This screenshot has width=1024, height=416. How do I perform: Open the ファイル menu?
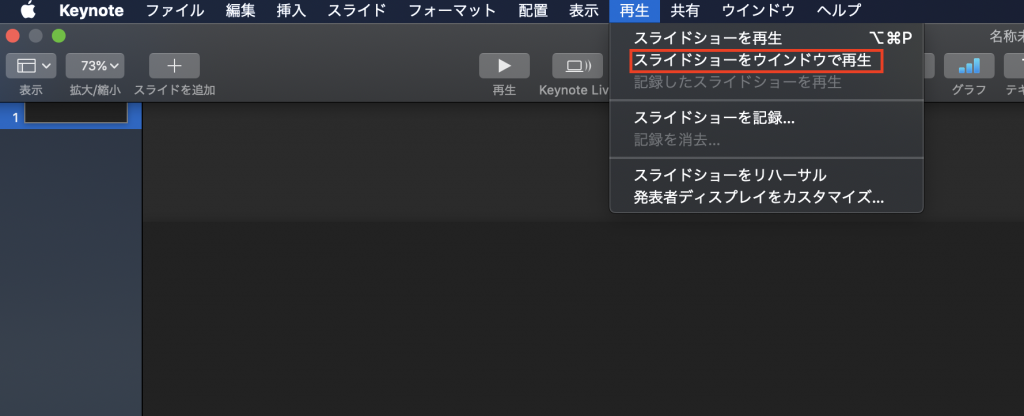174,10
